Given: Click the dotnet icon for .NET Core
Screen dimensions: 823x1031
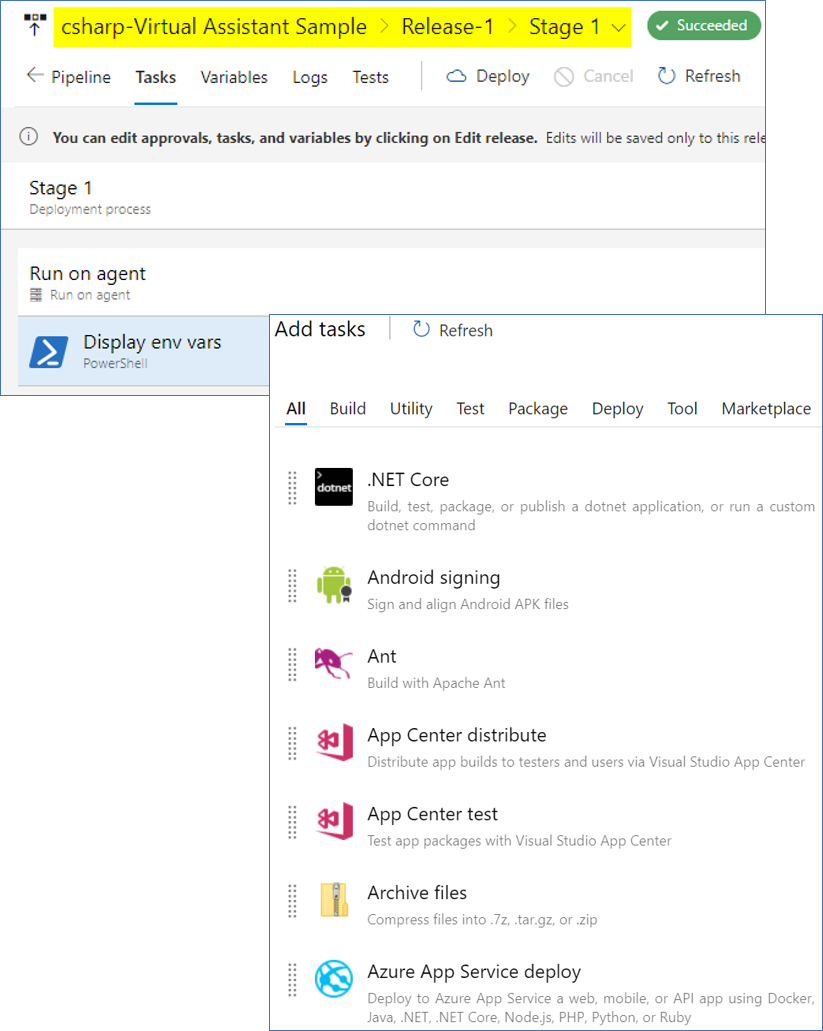Looking at the screenshot, I should point(334,487).
